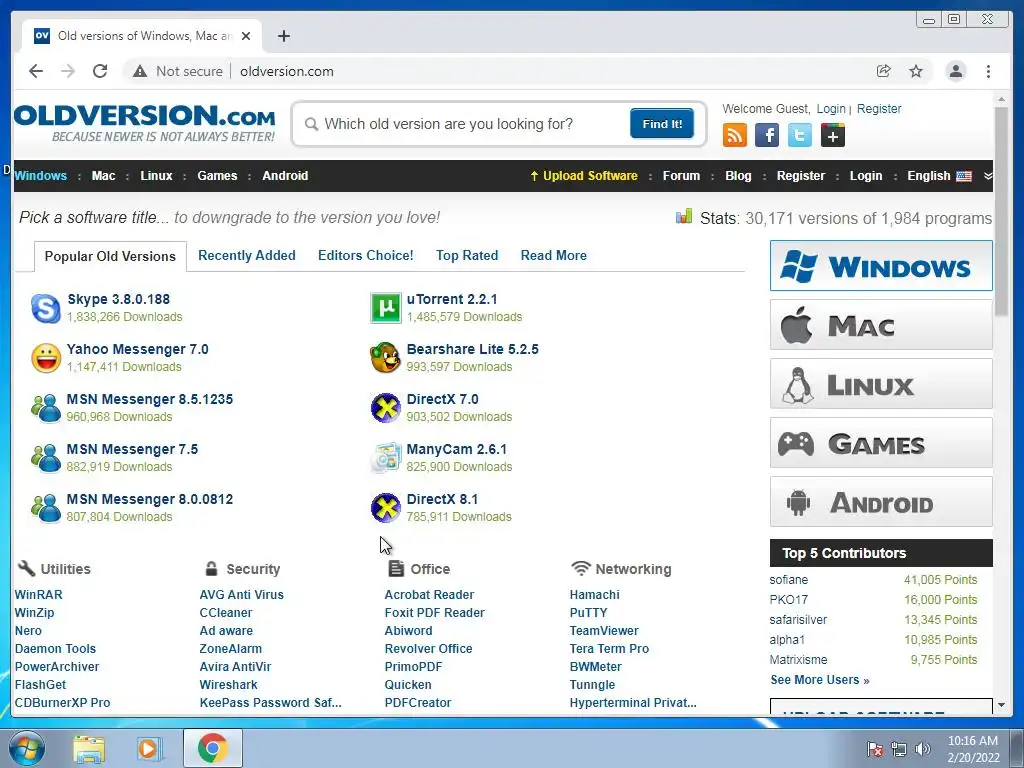The image size is (1024, 768).
Task: Click the stats bar chart icon
Action: 684,216
